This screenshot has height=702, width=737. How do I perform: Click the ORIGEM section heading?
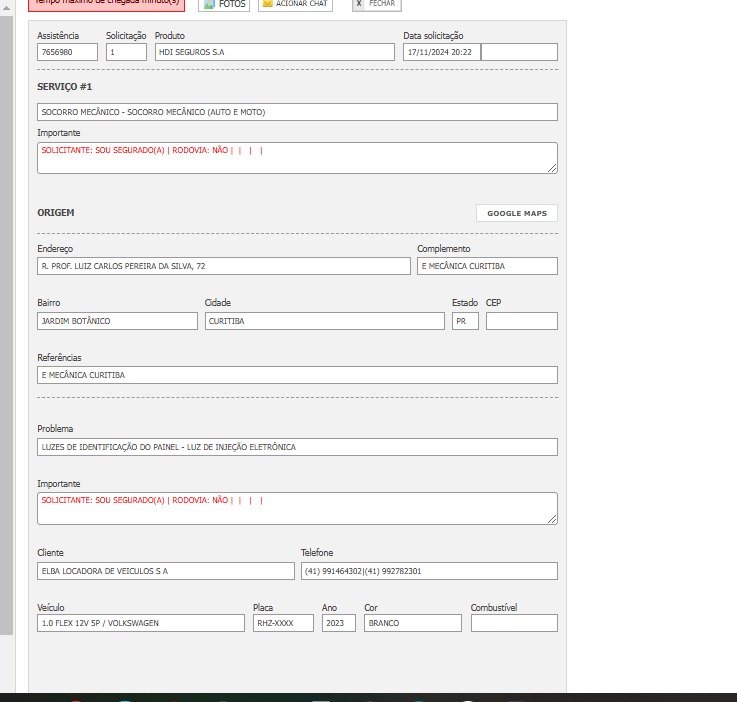(x=55, y=212)
